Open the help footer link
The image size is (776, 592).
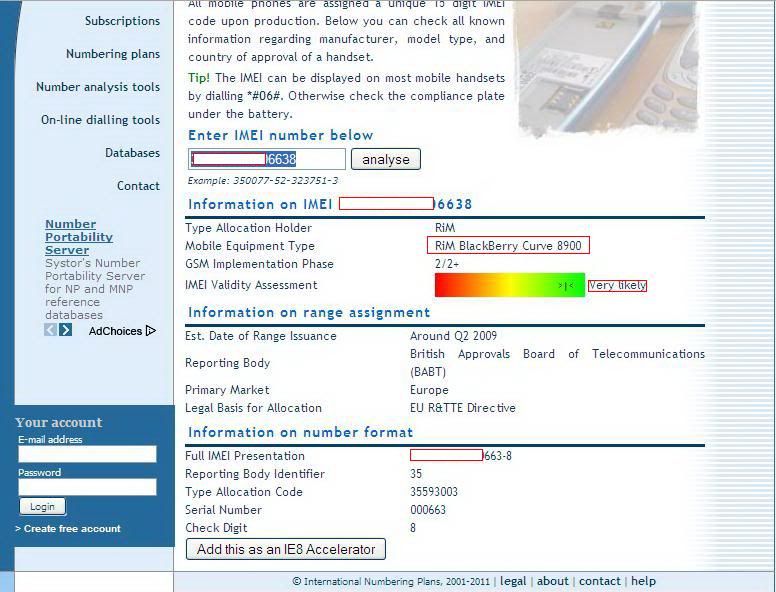coord(643,581)
